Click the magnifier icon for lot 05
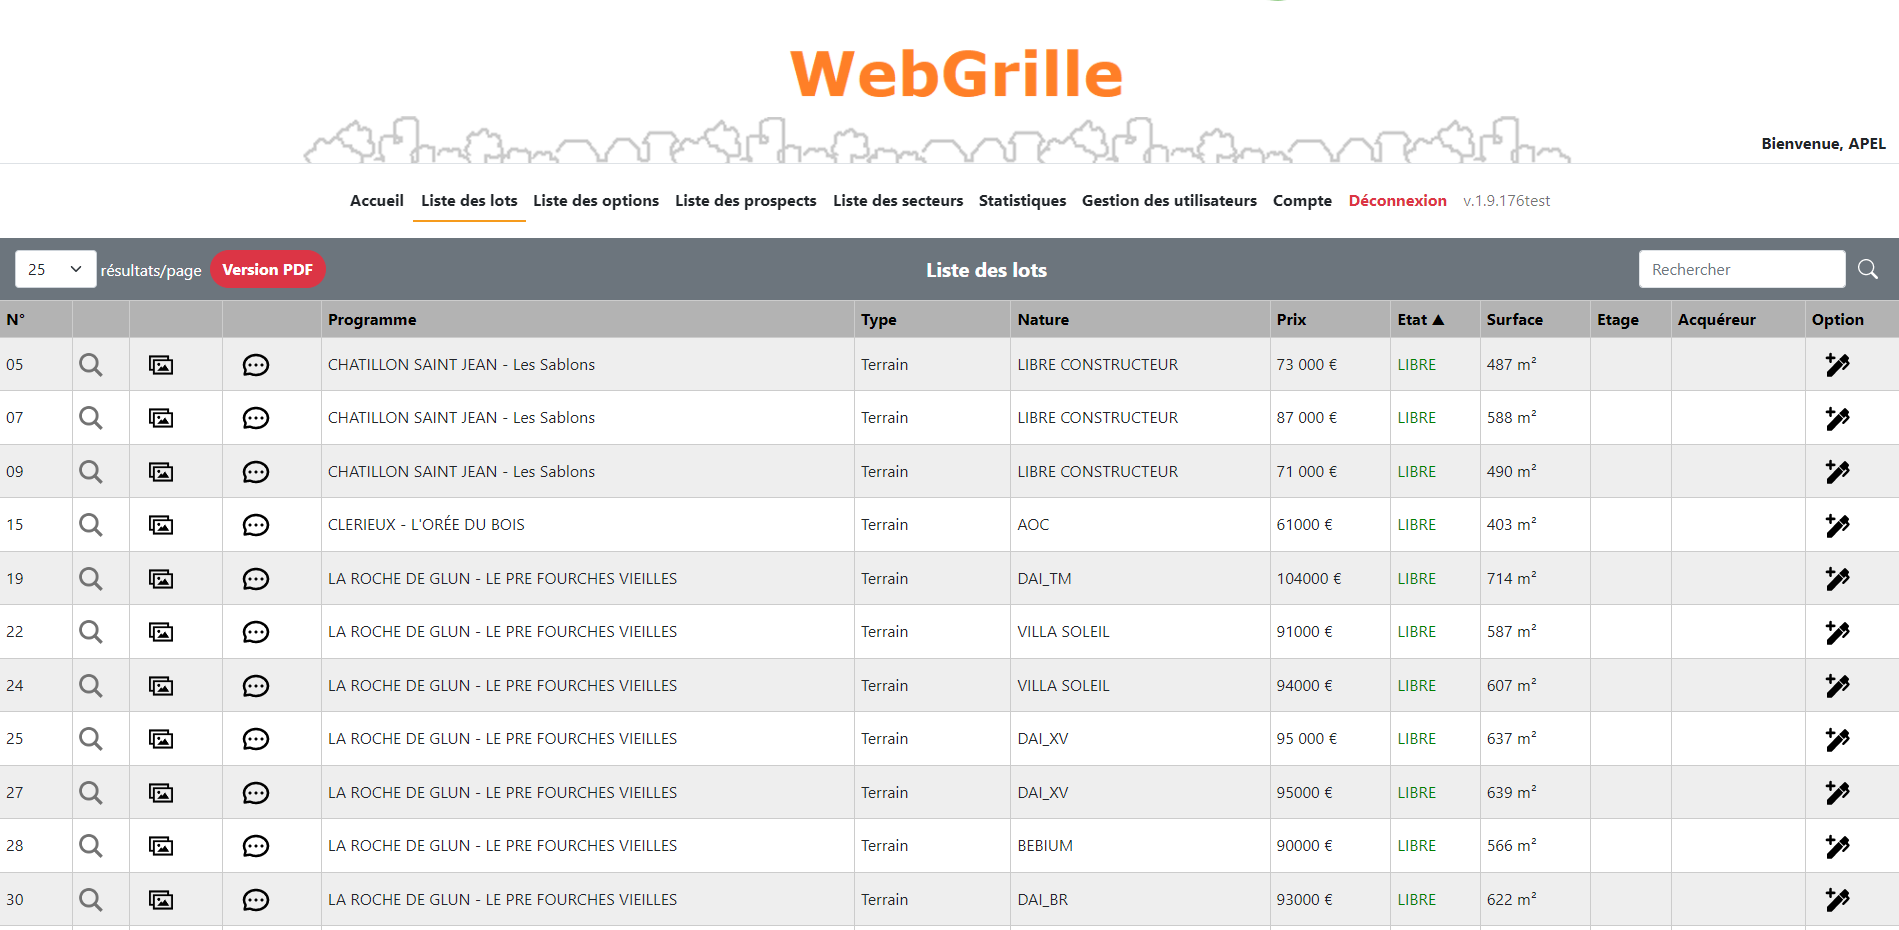This screenshot has width=1899, height=930. [x=91, y=365]
